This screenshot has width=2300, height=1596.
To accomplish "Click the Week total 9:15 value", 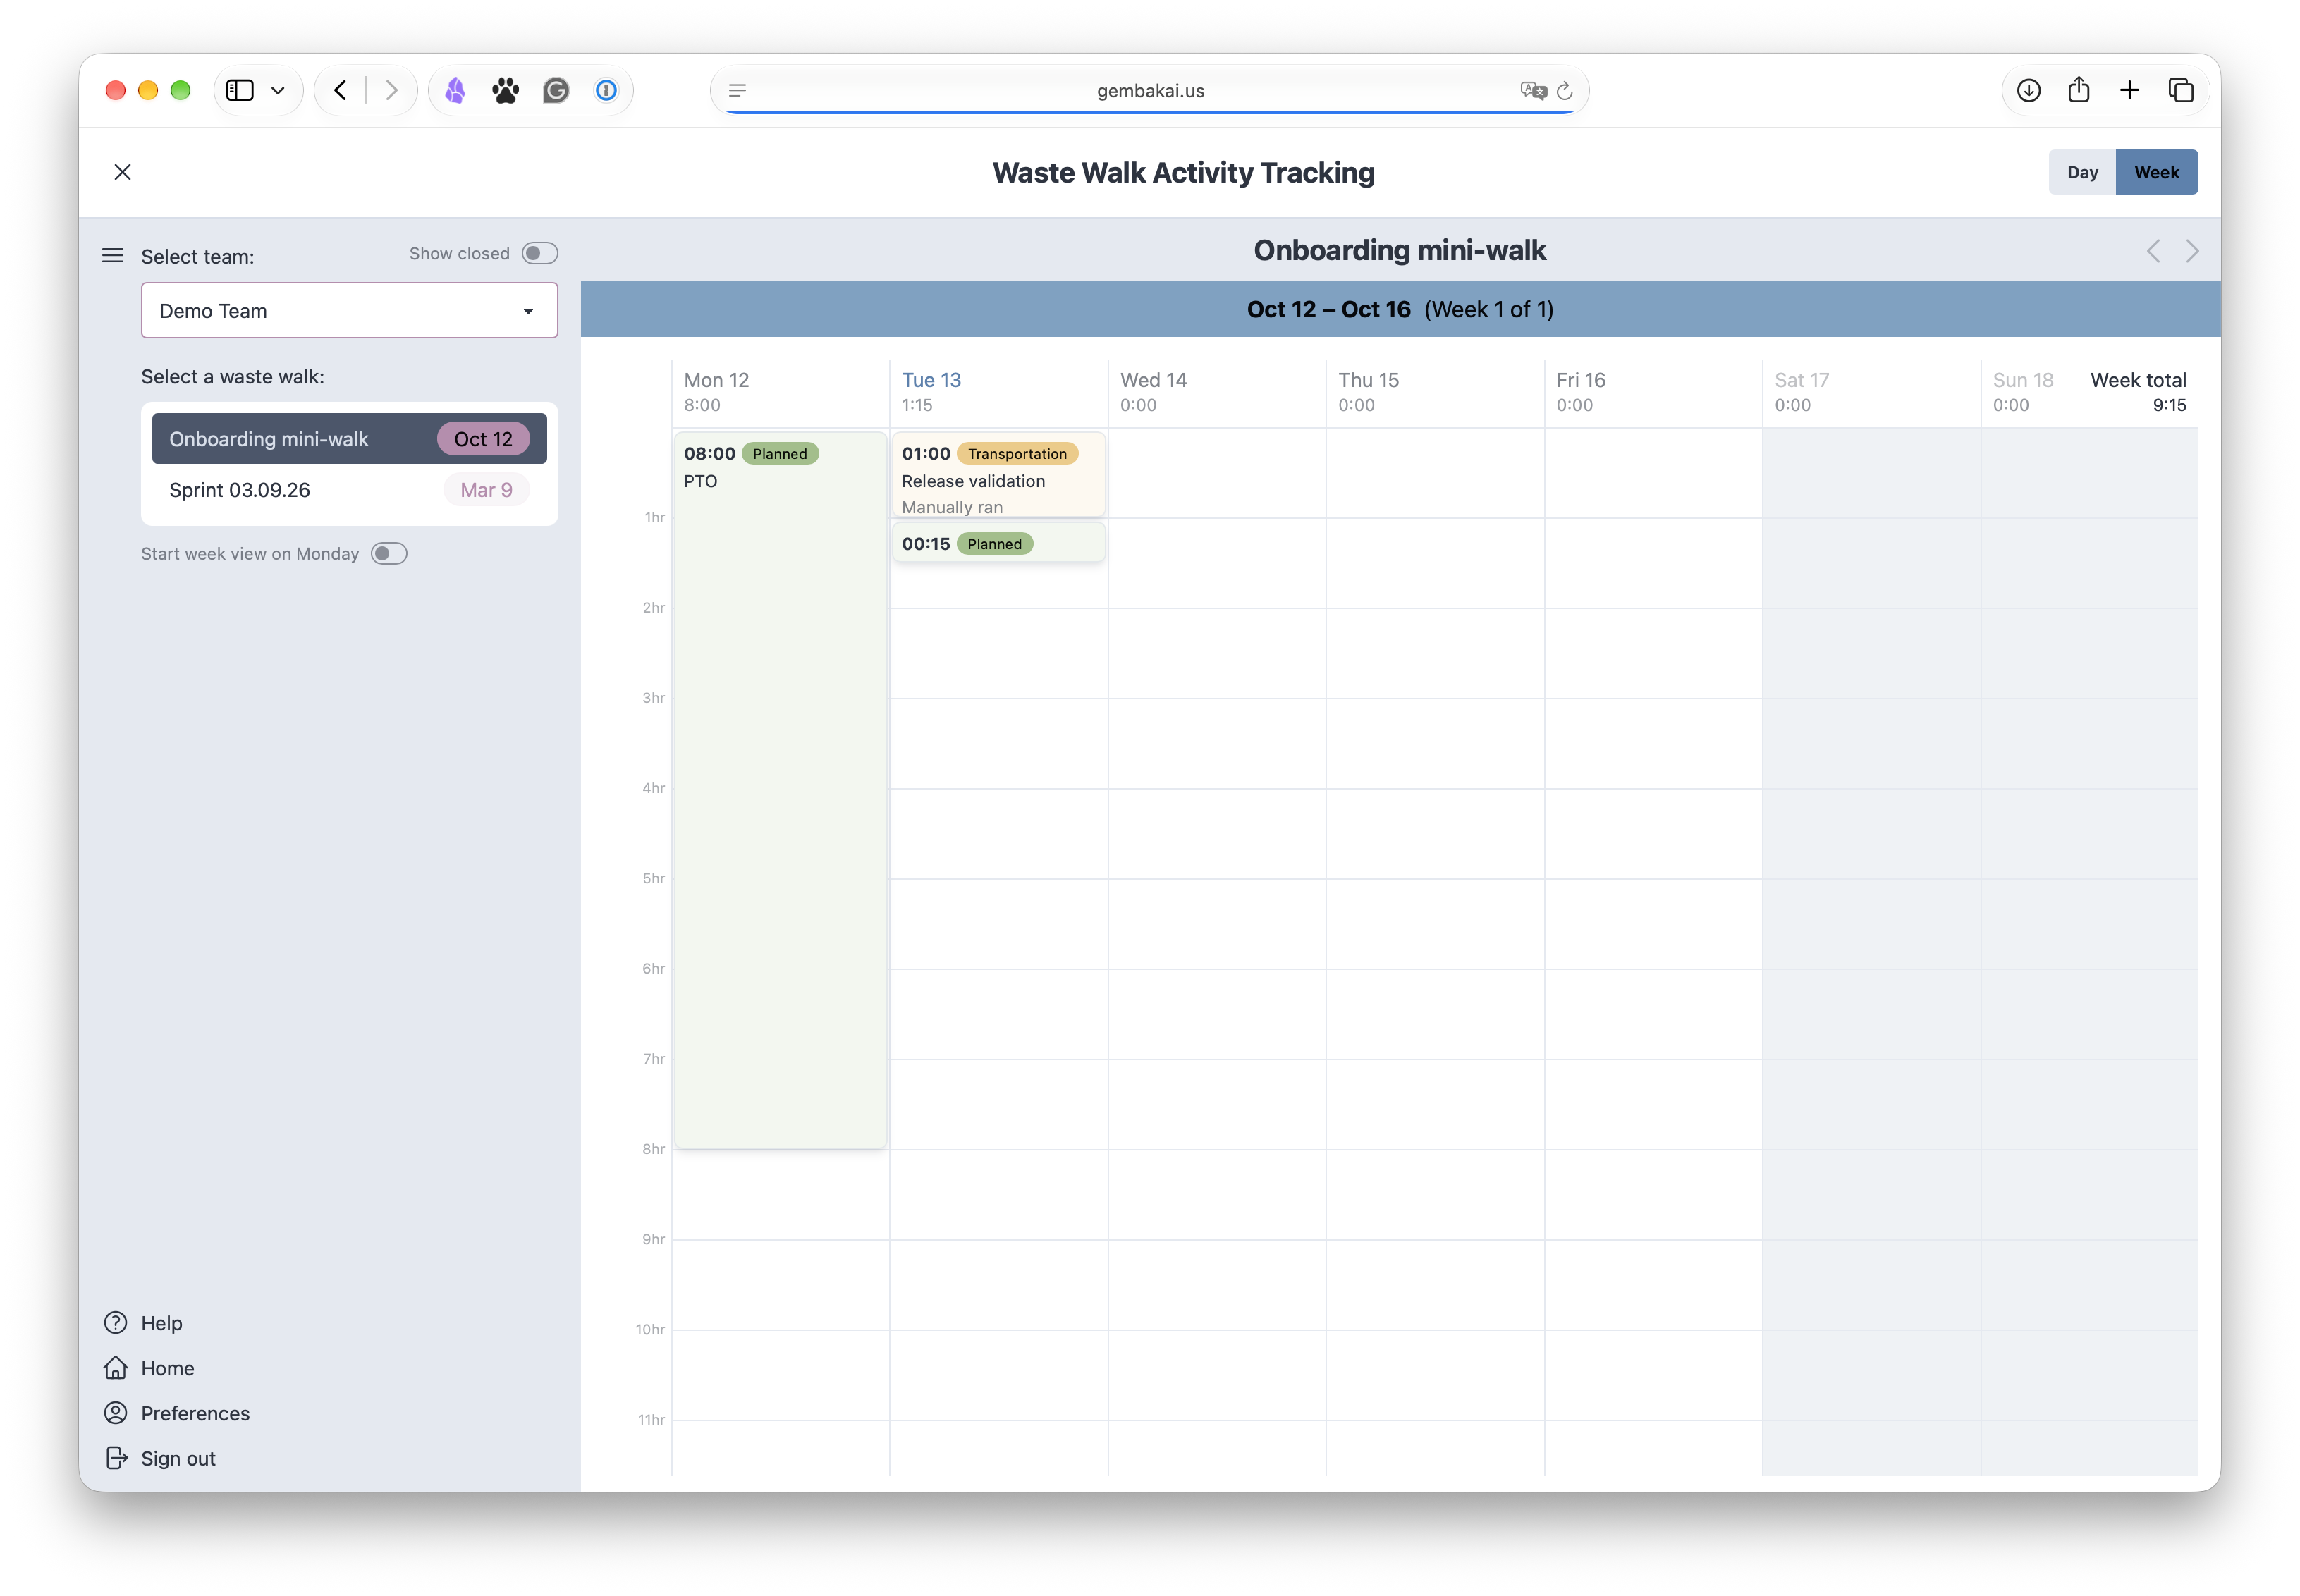I will pyautogui.click(x=2169, y=405).
